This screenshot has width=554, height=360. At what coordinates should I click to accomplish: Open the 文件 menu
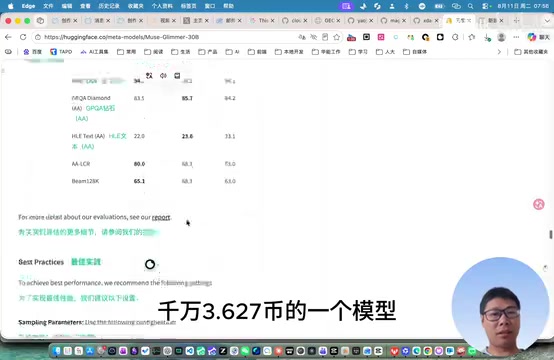pyautogui.click(x=48, y=6)
